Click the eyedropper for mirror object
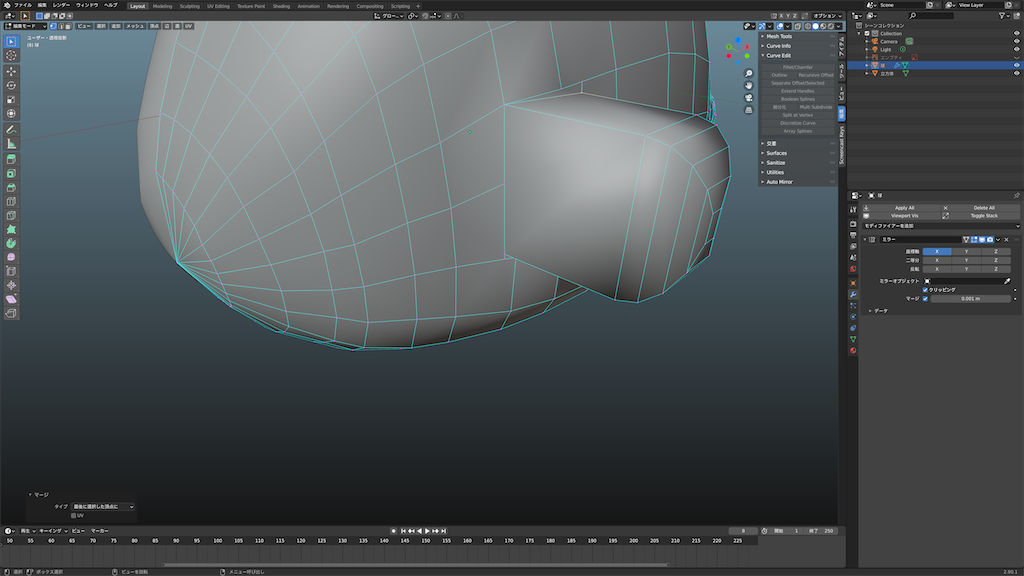 (x=1007, y=281)
